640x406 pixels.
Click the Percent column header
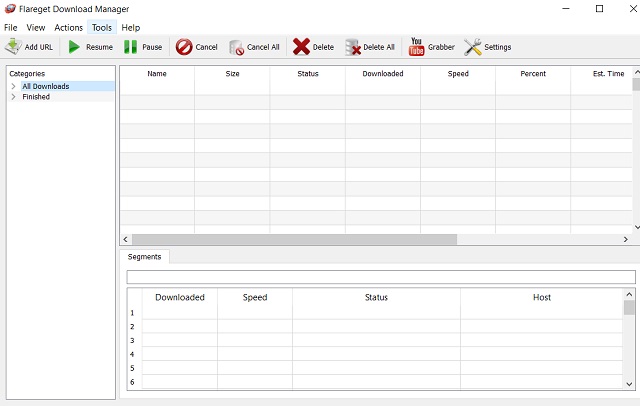(533, 73)
